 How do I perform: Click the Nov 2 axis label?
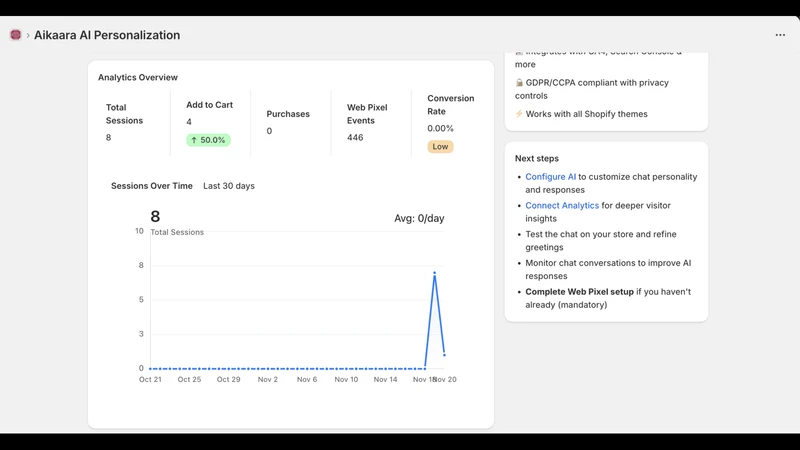(x=268, y=380)
